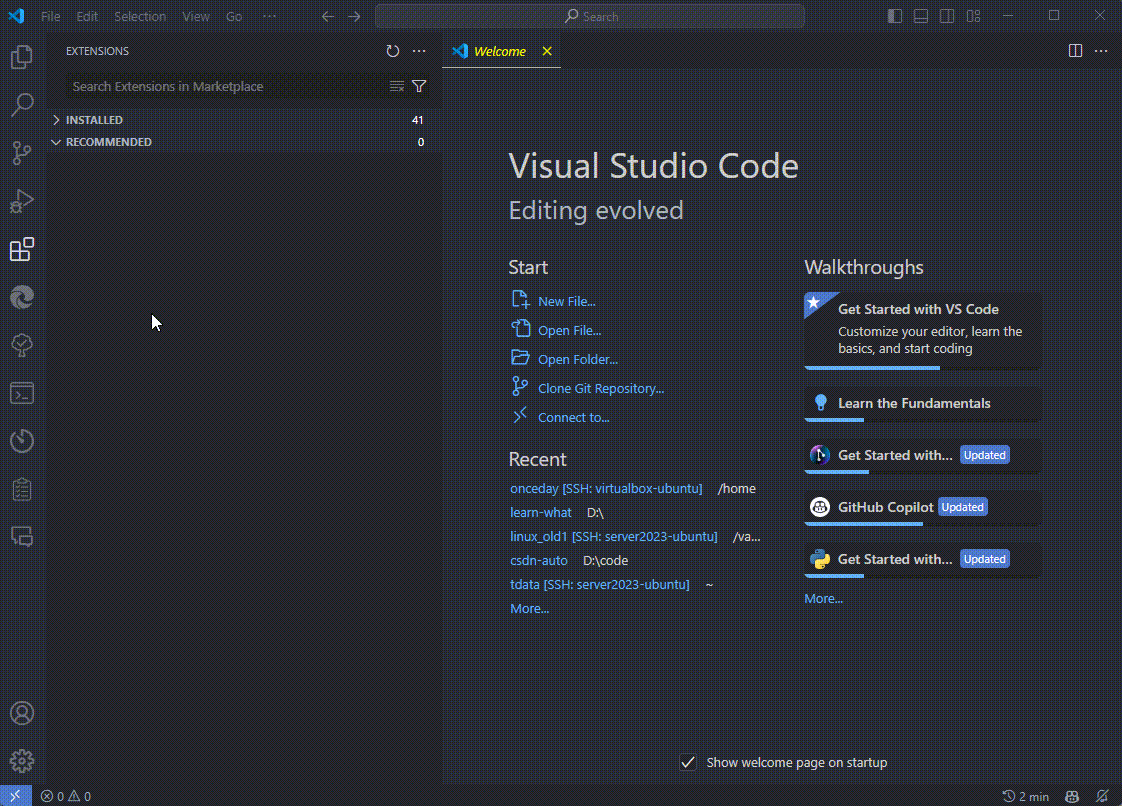The image size is (1122, 806).
Task: Click the Copilot status bar icon
Action: pyautogui.click(x=1072, y=796)
